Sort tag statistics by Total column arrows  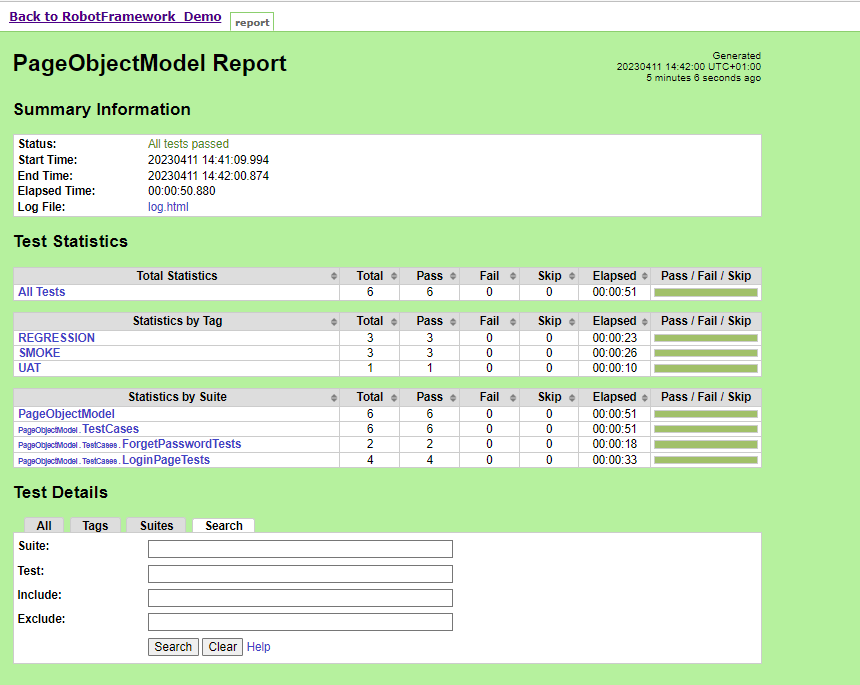point(393,322)
